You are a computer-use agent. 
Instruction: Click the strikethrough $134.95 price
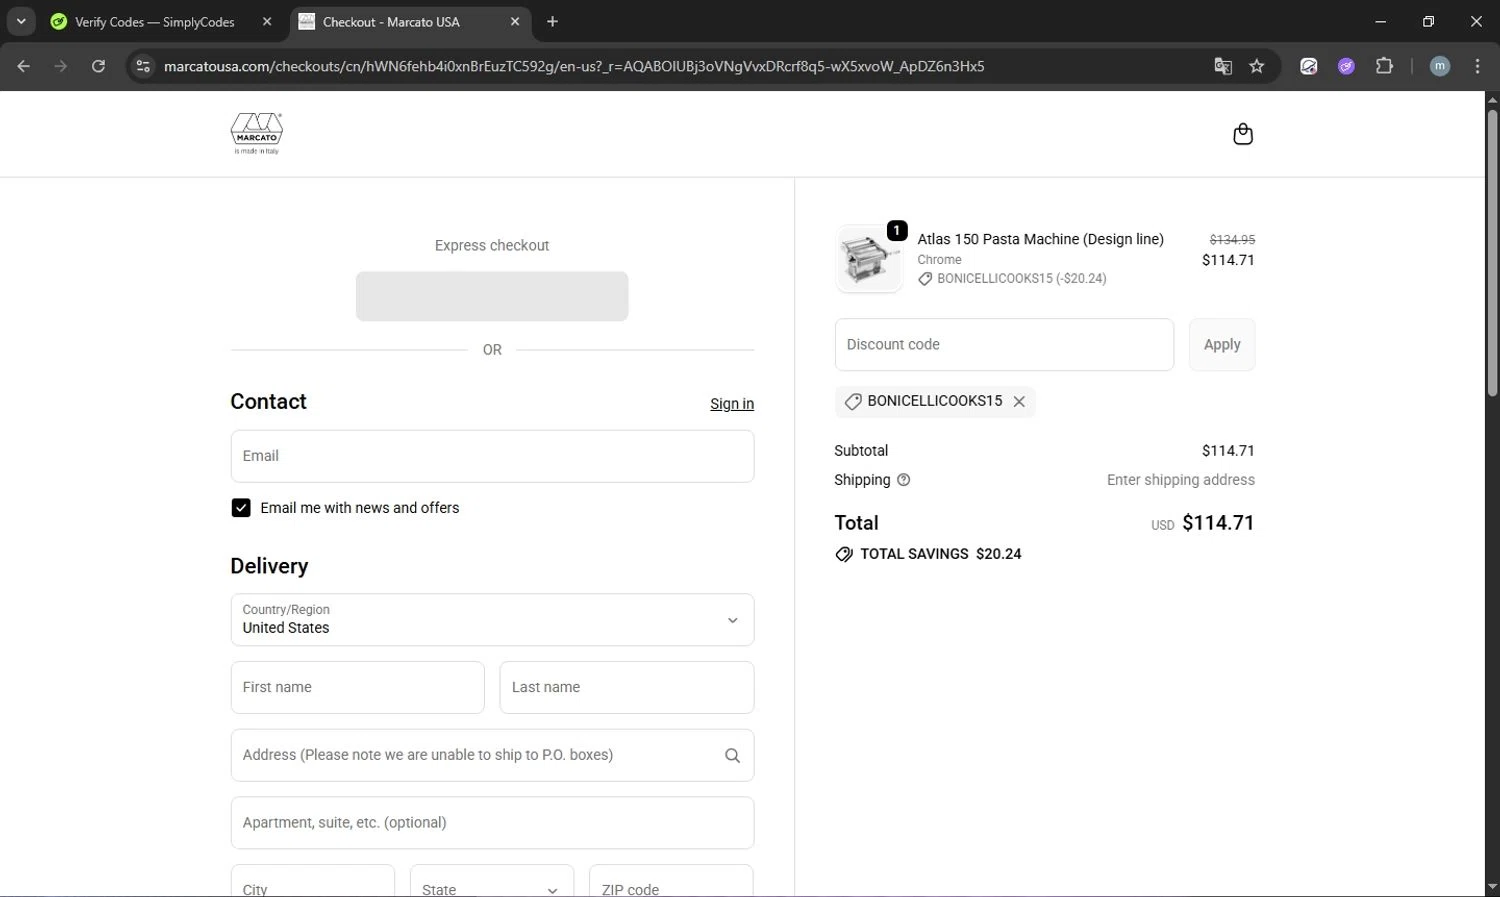coord(1232,240)
